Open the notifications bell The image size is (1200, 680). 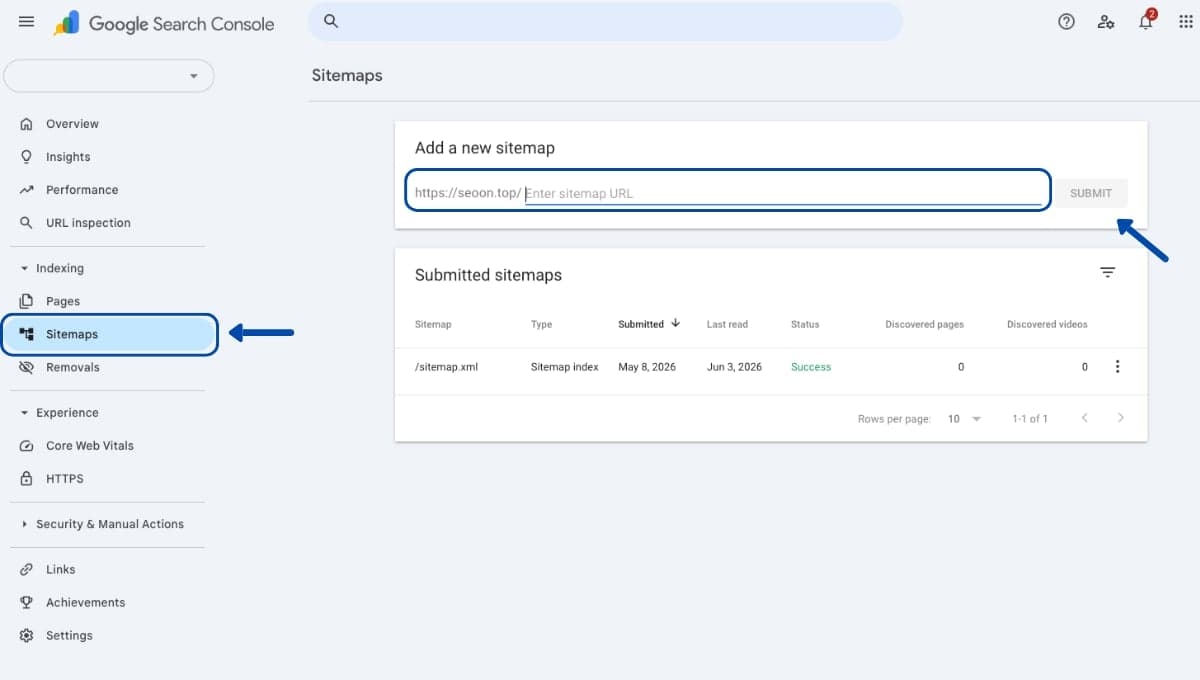coord(1146,21)
